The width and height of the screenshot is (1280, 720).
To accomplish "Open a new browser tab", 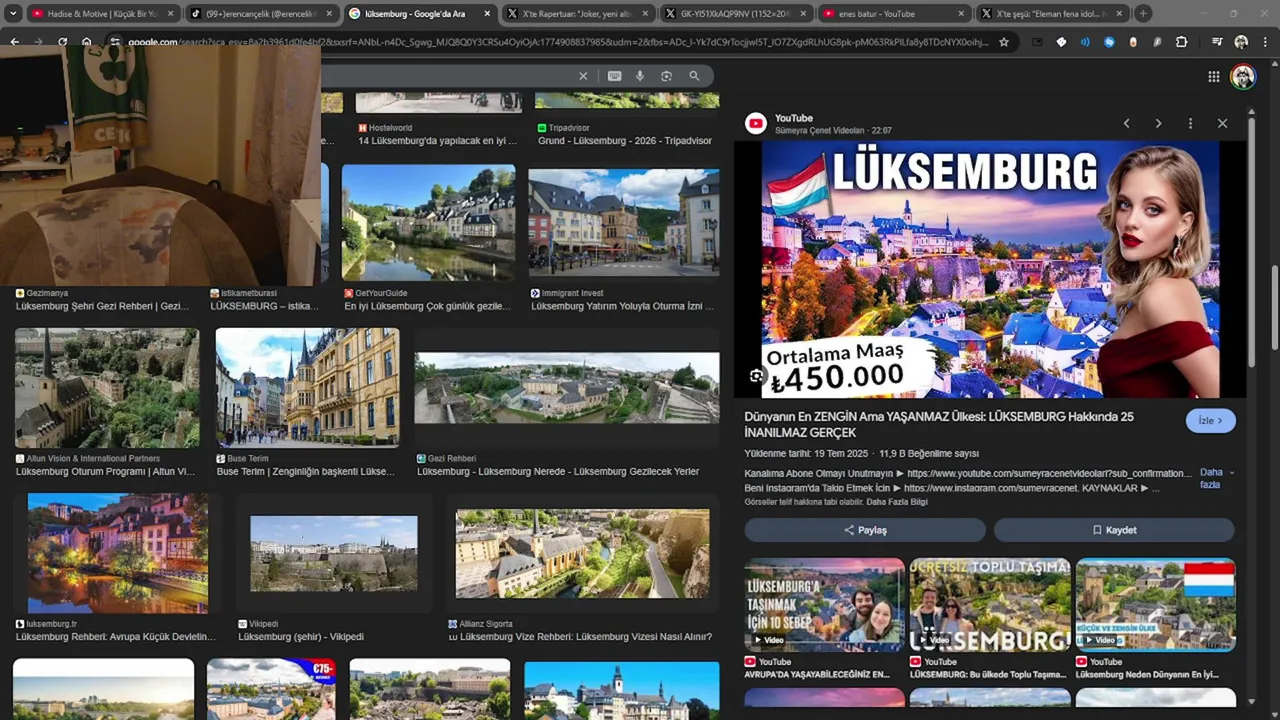I will tap(1143, 14).
